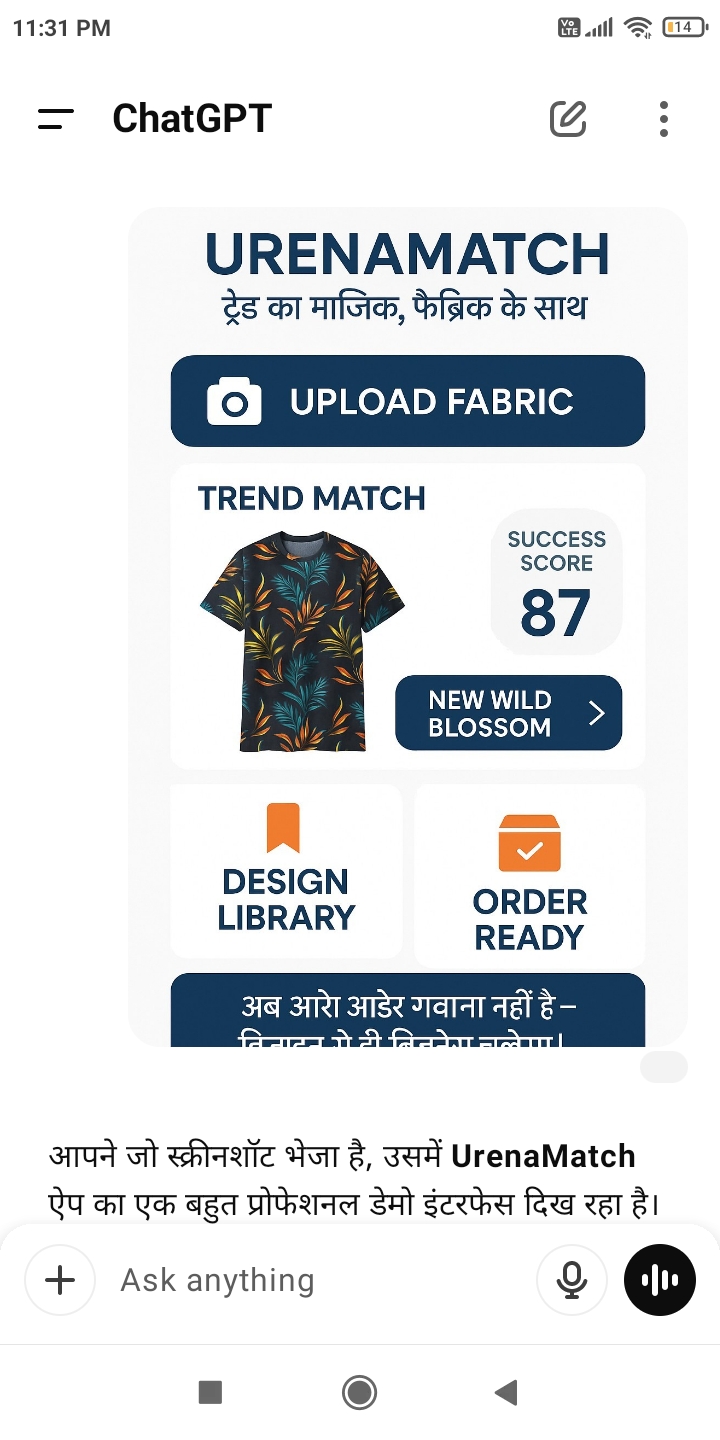Tap the ChatGPT title in the header
Screen dimensions: 720x1440
point(192,119)
